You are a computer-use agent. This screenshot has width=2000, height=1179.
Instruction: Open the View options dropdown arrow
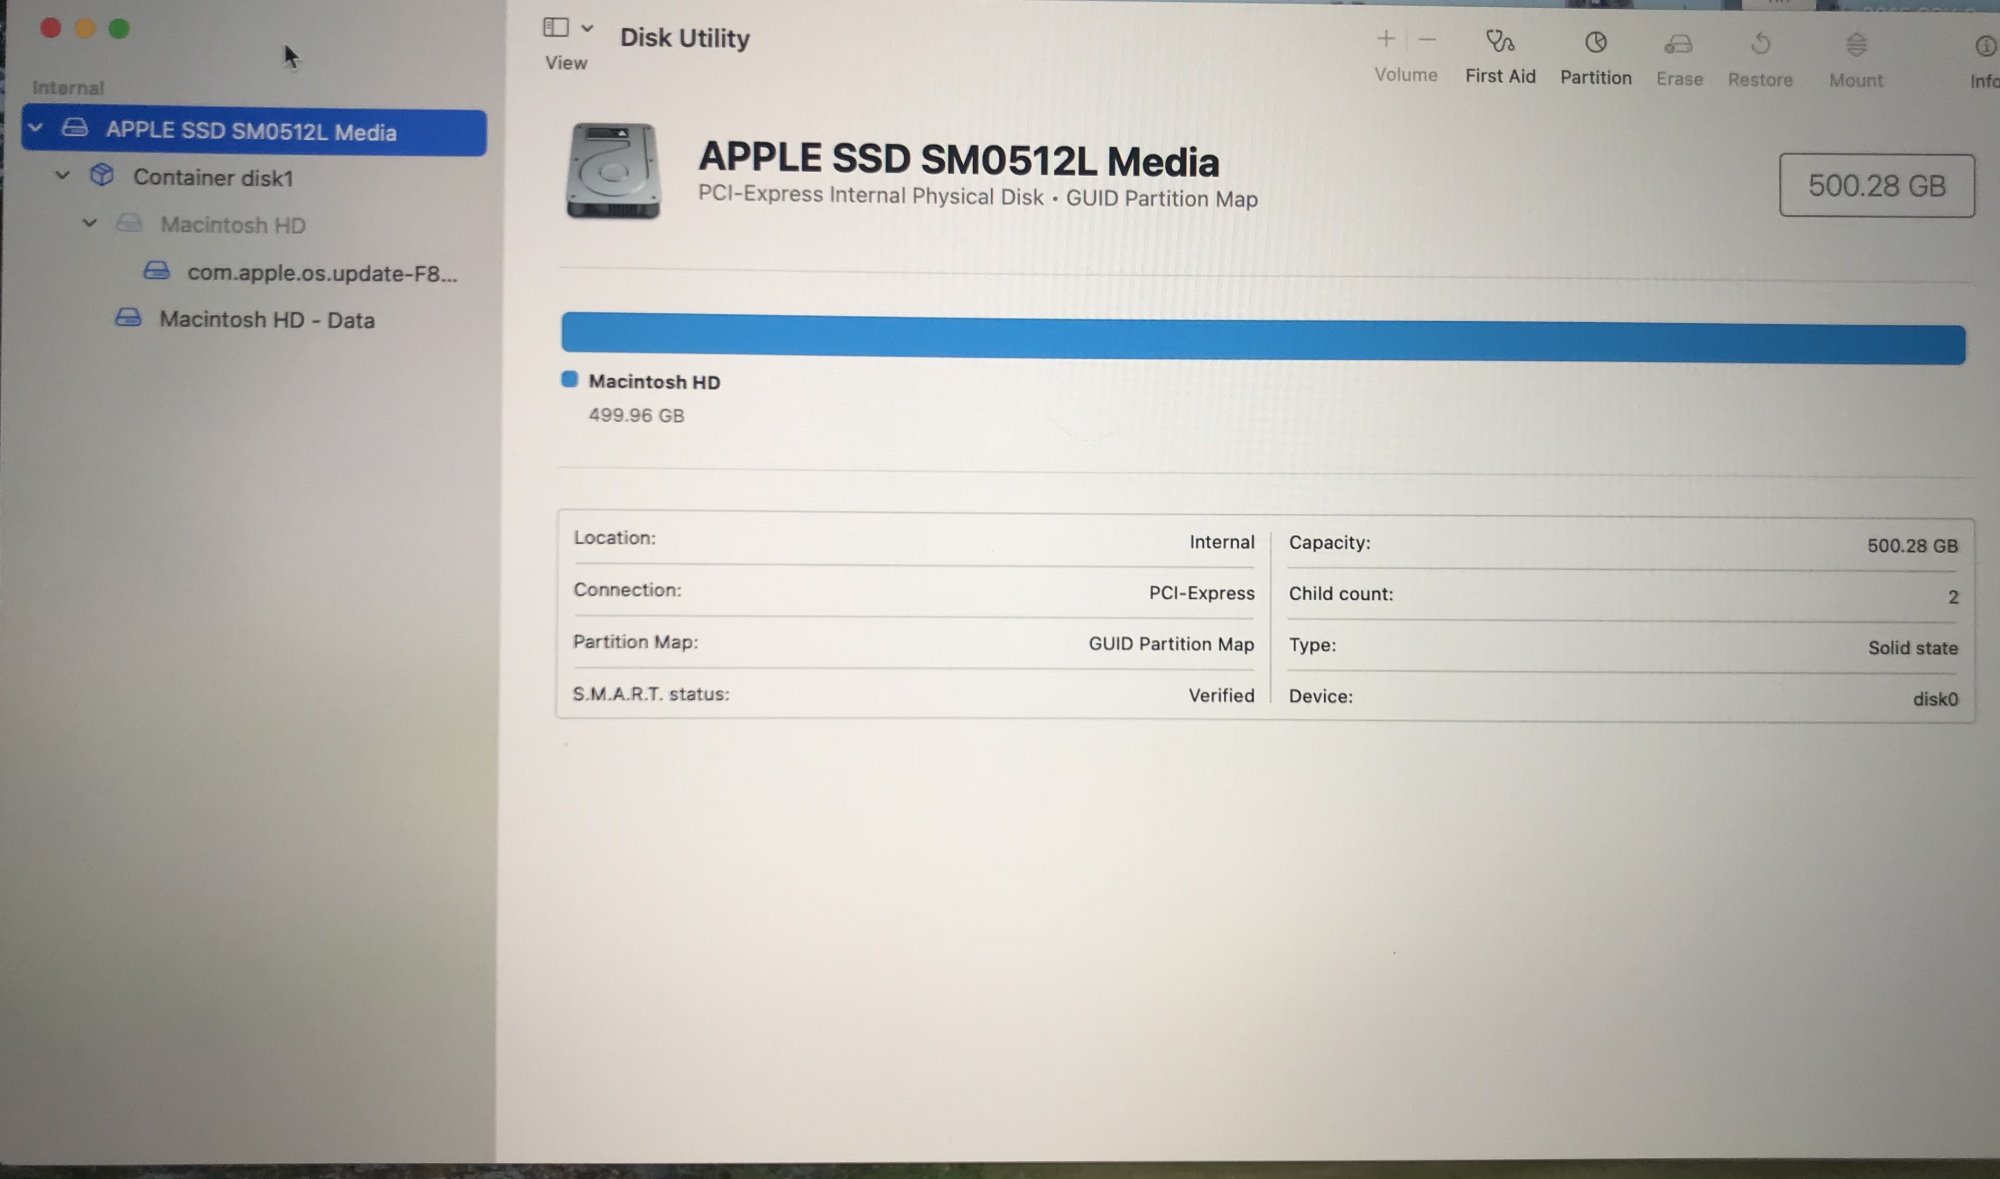588,28
